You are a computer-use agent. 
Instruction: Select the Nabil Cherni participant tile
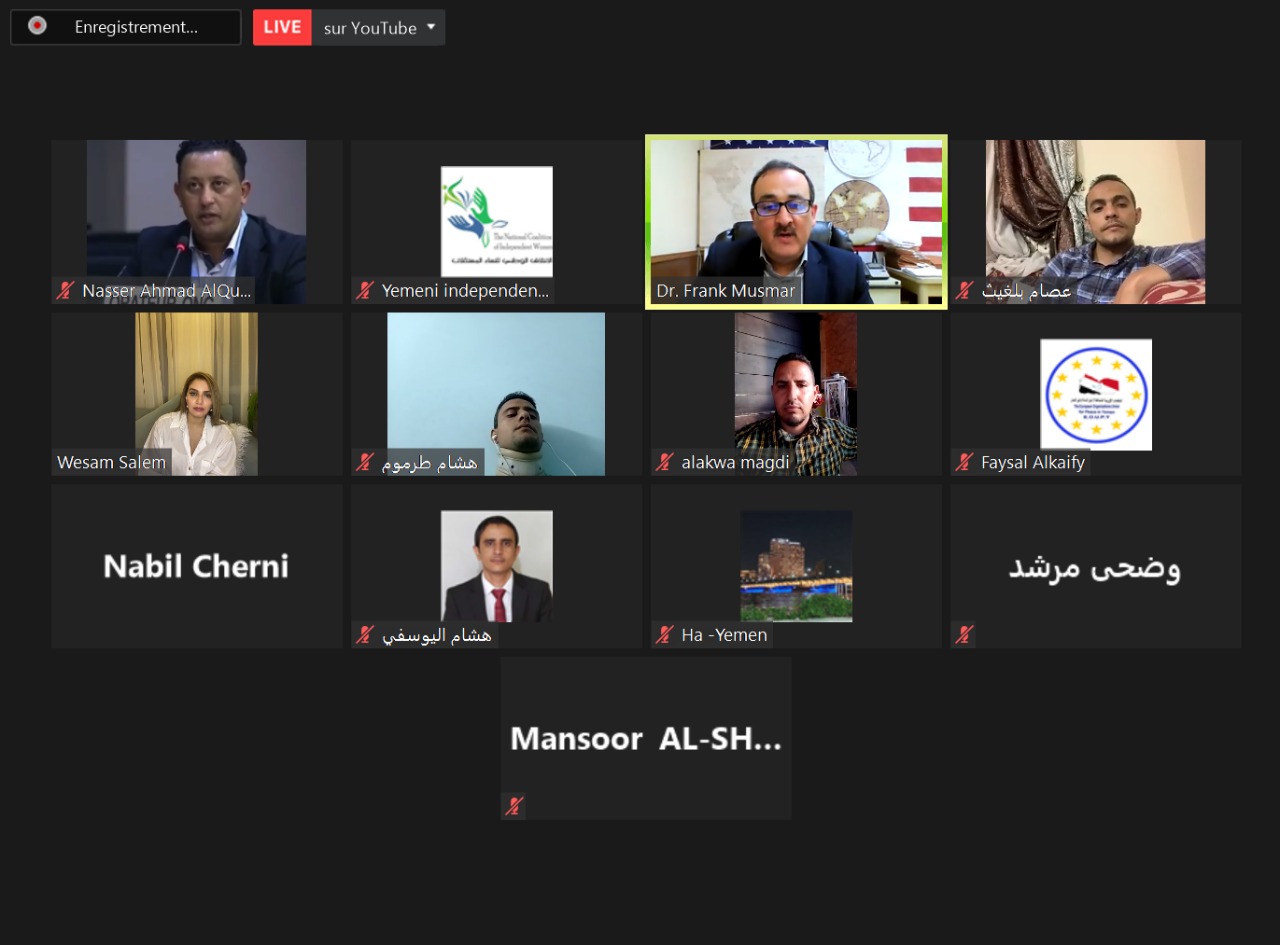pyautogui.click(x=197, y=566)
